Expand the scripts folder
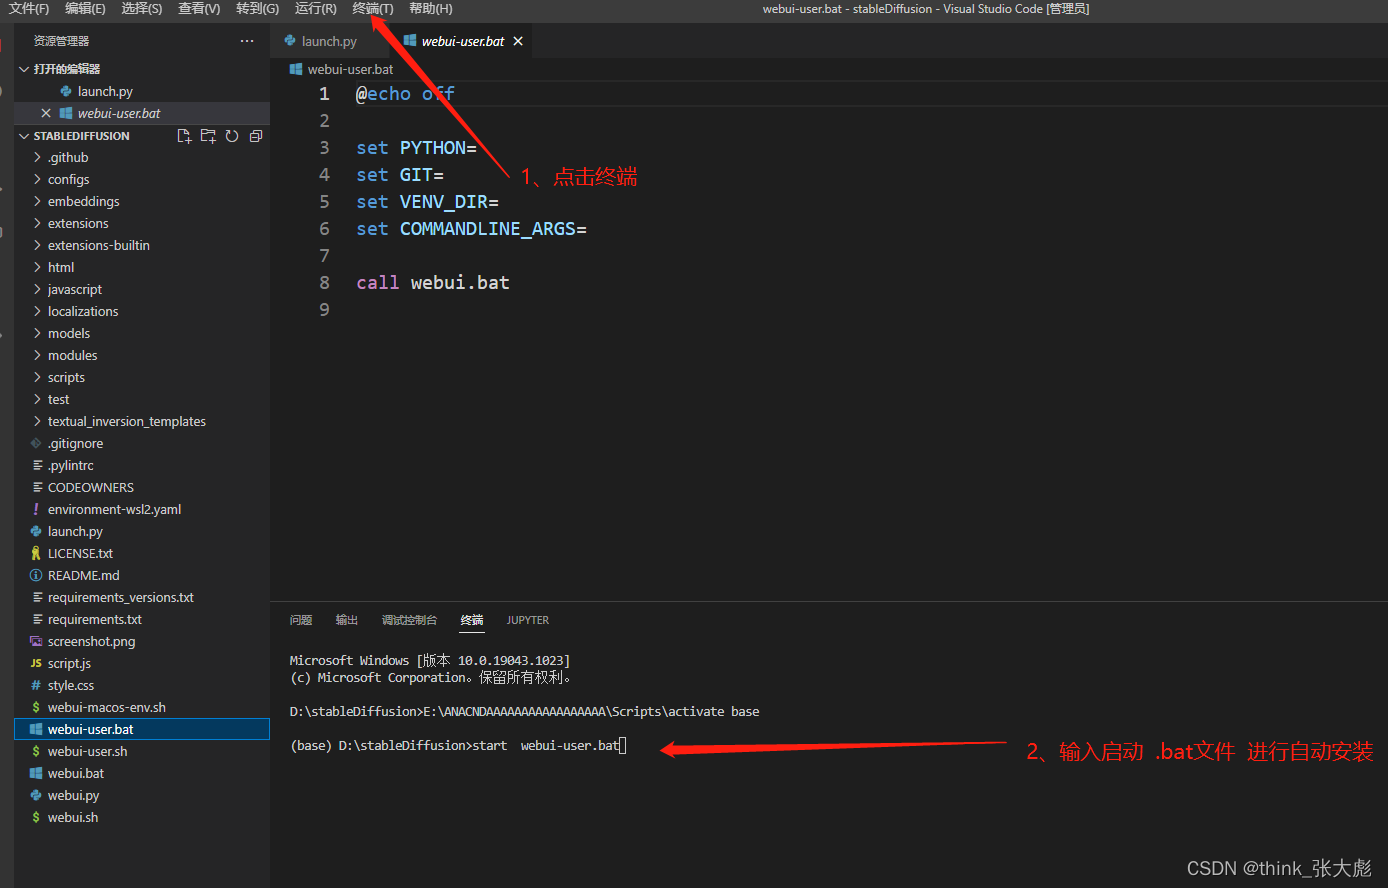The width and height of the screenshot is (1388, 888). click(x=142, y=377)
